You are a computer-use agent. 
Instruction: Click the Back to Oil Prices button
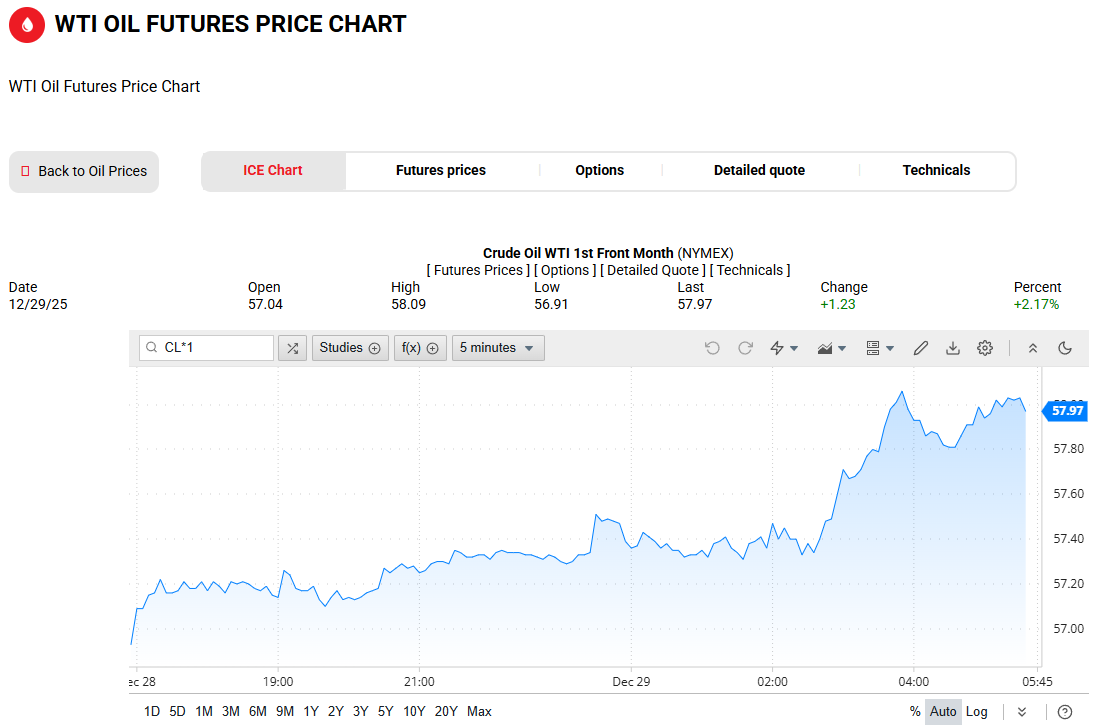84,171
